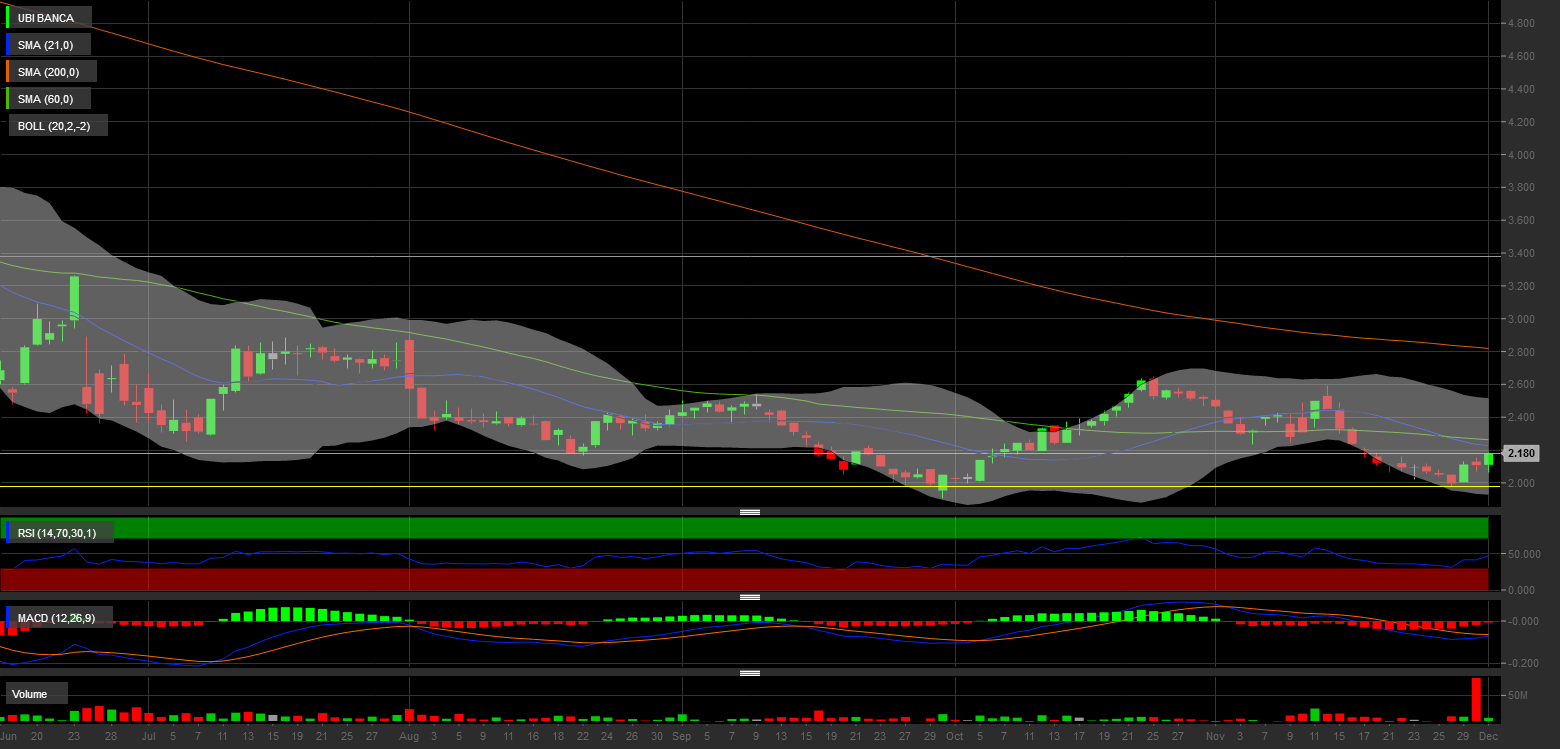1560x749 pixels.
Task: Click the Dec date axis label
Action: 1488,736
